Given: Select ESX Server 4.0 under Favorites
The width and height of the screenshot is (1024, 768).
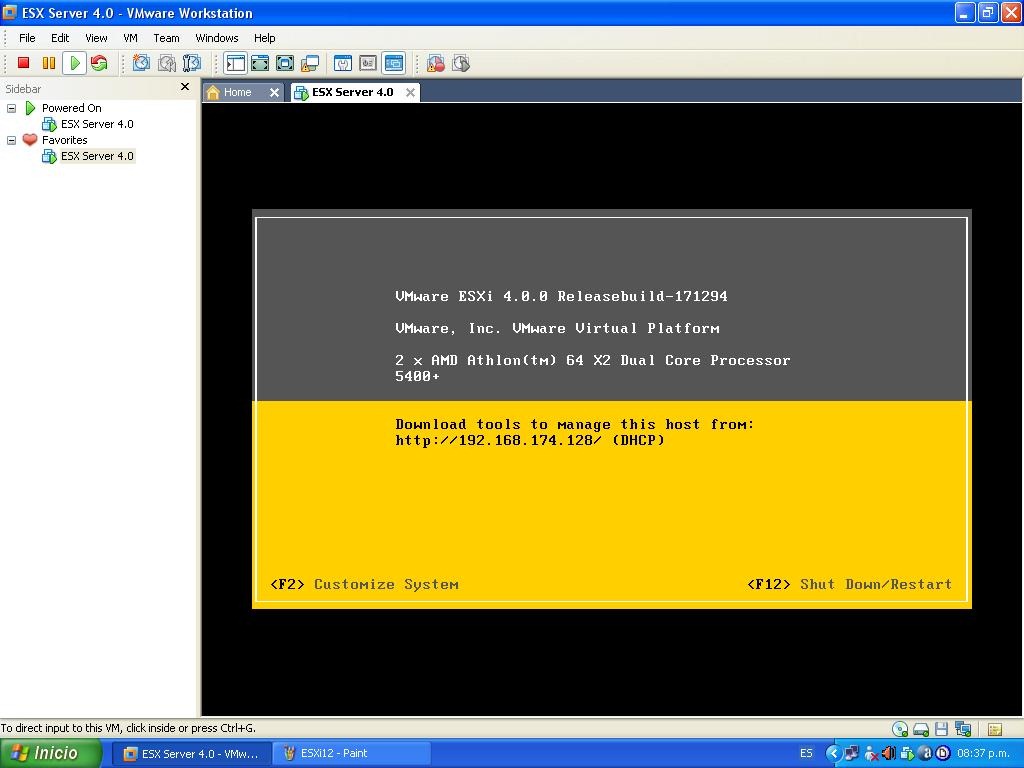Looking at the screenshot, I should [97, 156].
